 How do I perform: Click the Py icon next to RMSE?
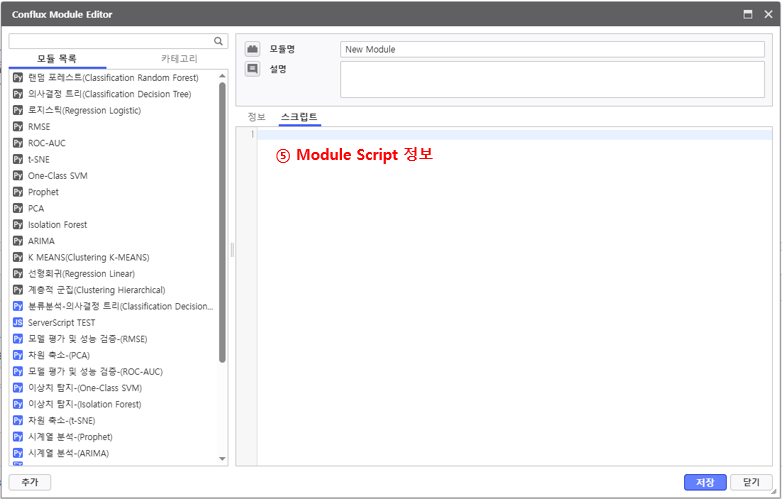coord(18,127)
